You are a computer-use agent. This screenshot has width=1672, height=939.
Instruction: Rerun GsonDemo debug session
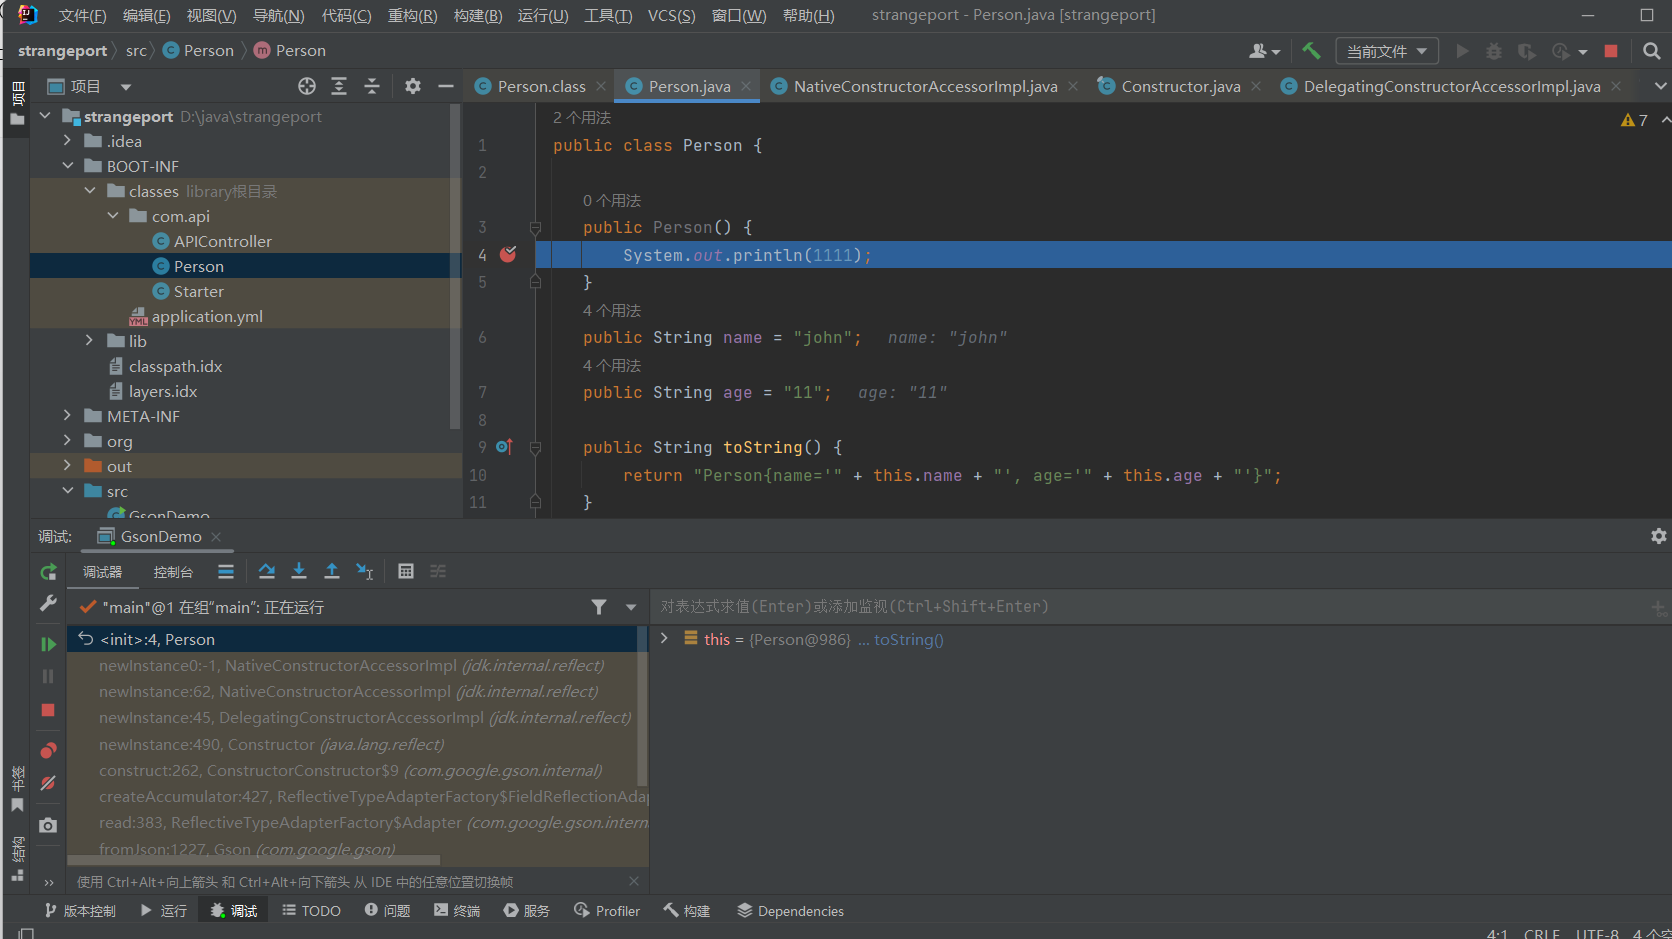[48, 572]
